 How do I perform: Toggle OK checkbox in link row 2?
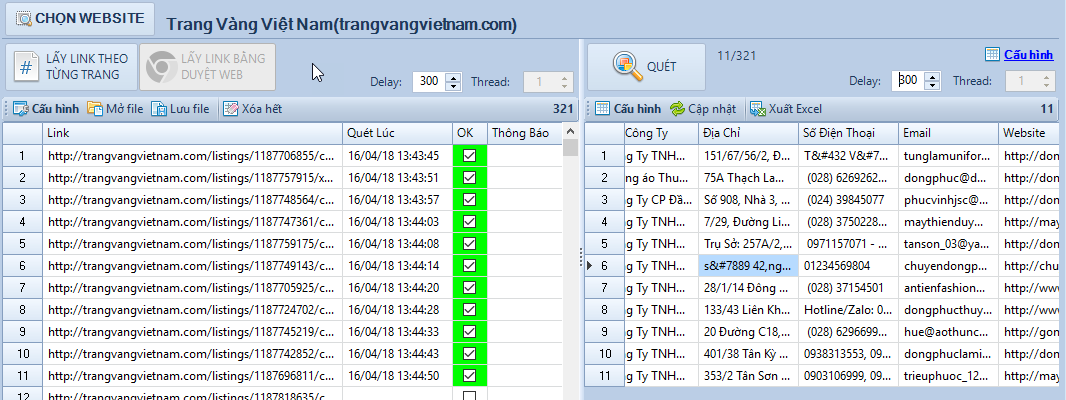tap(469, 178)
